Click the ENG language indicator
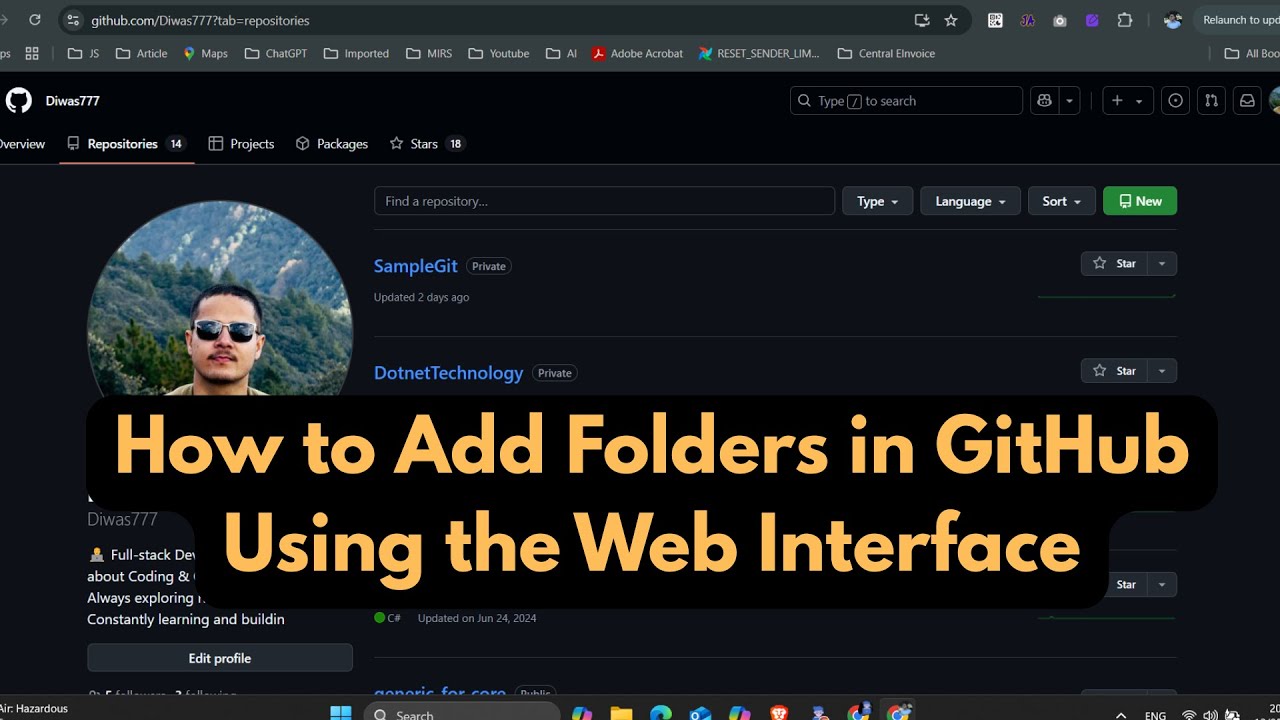Image resolution: width=1280 pixels, height=720 pixels. [1155, 715]
